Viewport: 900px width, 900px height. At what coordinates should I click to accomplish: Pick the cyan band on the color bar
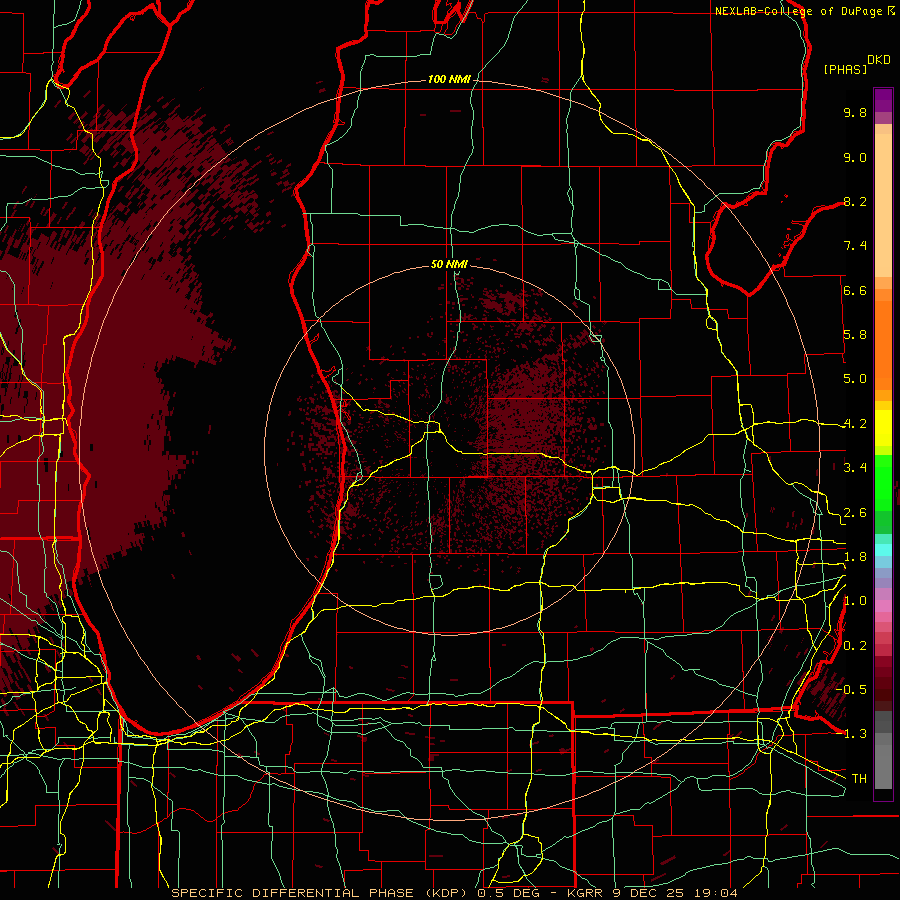coord(883,550)
